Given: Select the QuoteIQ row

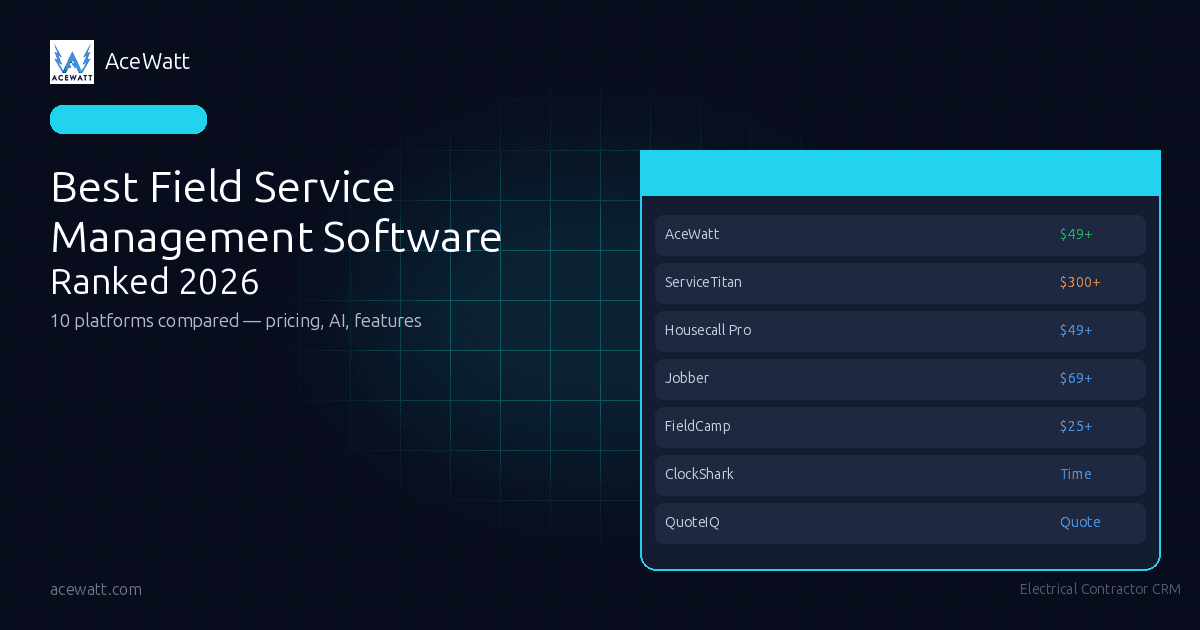Looking at the screenshot, I should click(x=900, y=523).
